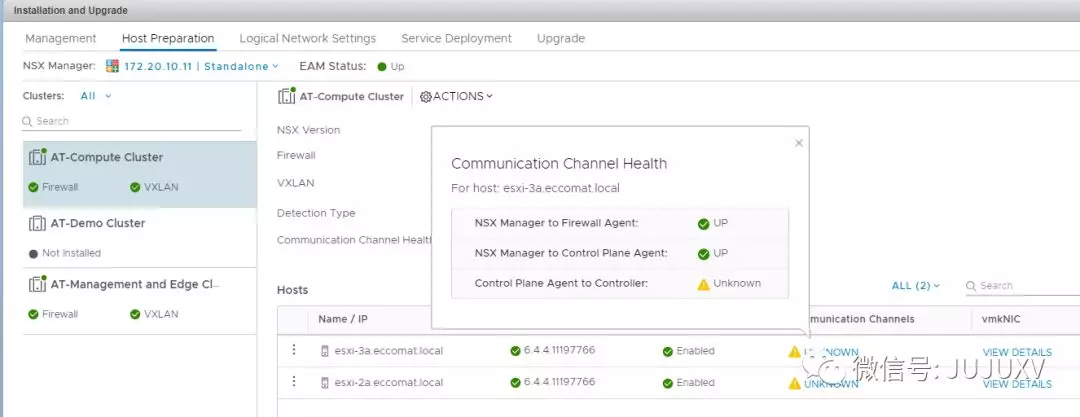Viewport: 1080px width, 417px height.
Task: Click host icon beside esxi-2a.eccomat.local
Action: coord(325,383)
